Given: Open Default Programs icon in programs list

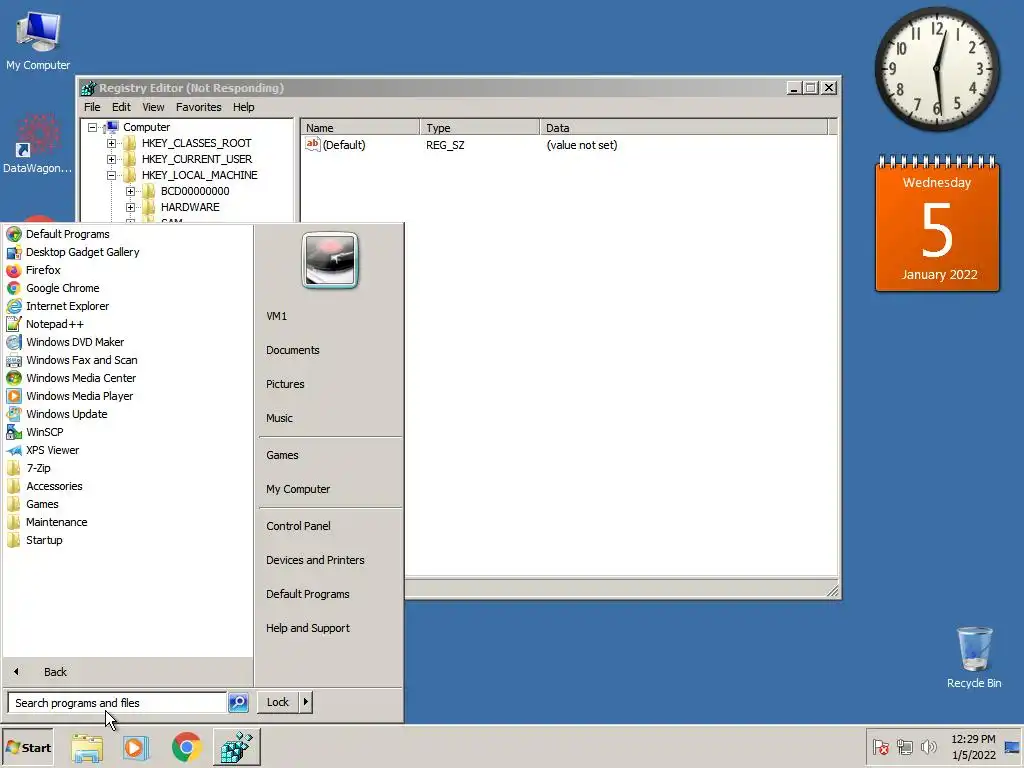Looking at the screenshot, I should (x=14, y=234).
